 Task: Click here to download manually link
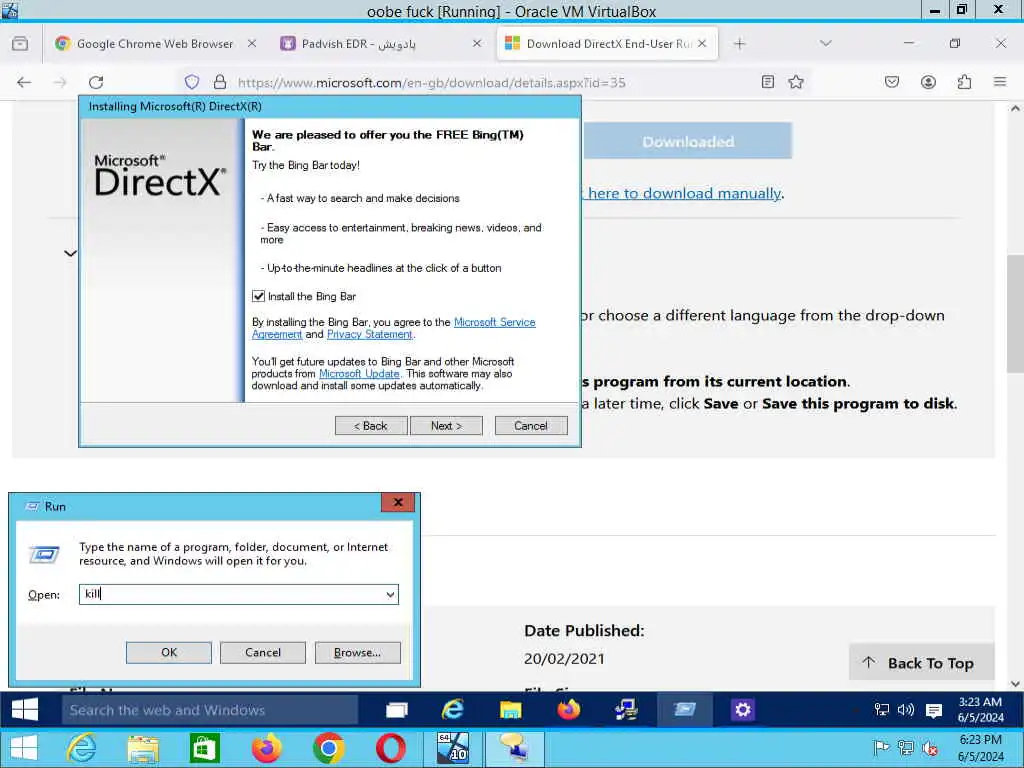684,193
